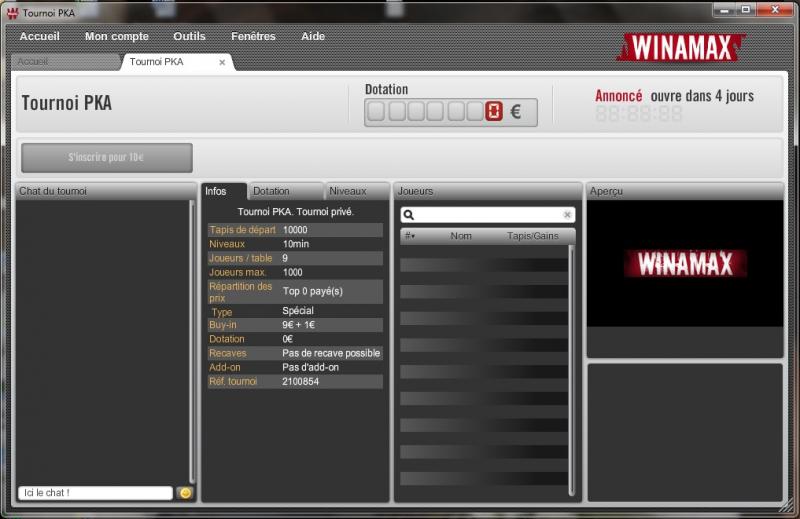This screenshot has width=800, height=519.
Task: Open the emoji smiley picker in chat
Action: point(185,492)
